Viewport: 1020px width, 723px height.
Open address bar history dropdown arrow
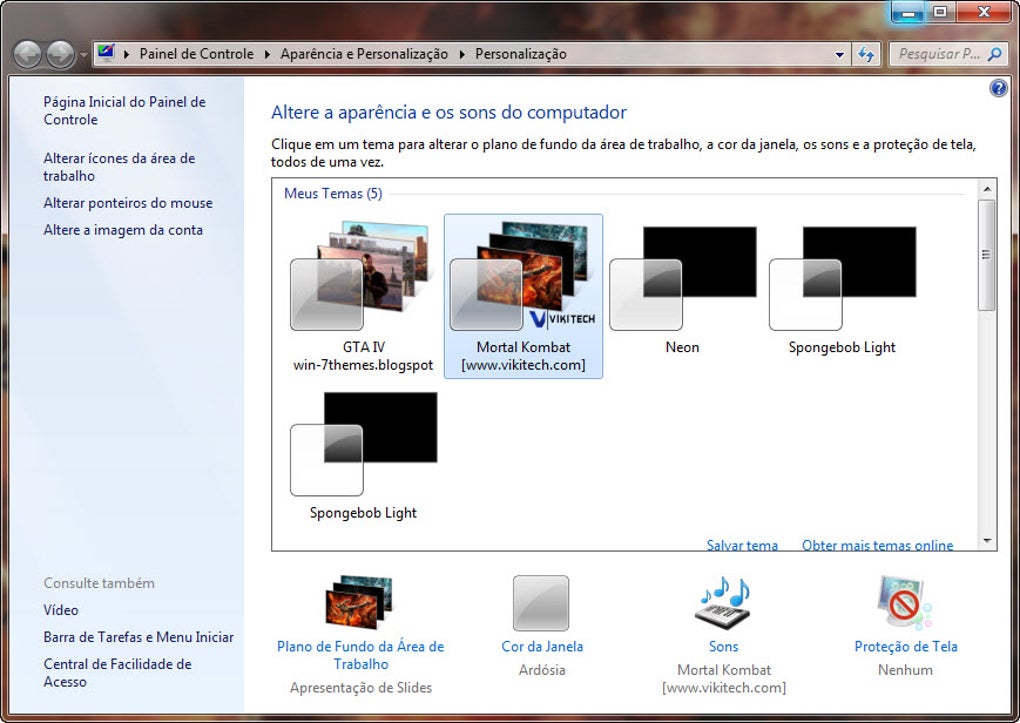(839, 55)
